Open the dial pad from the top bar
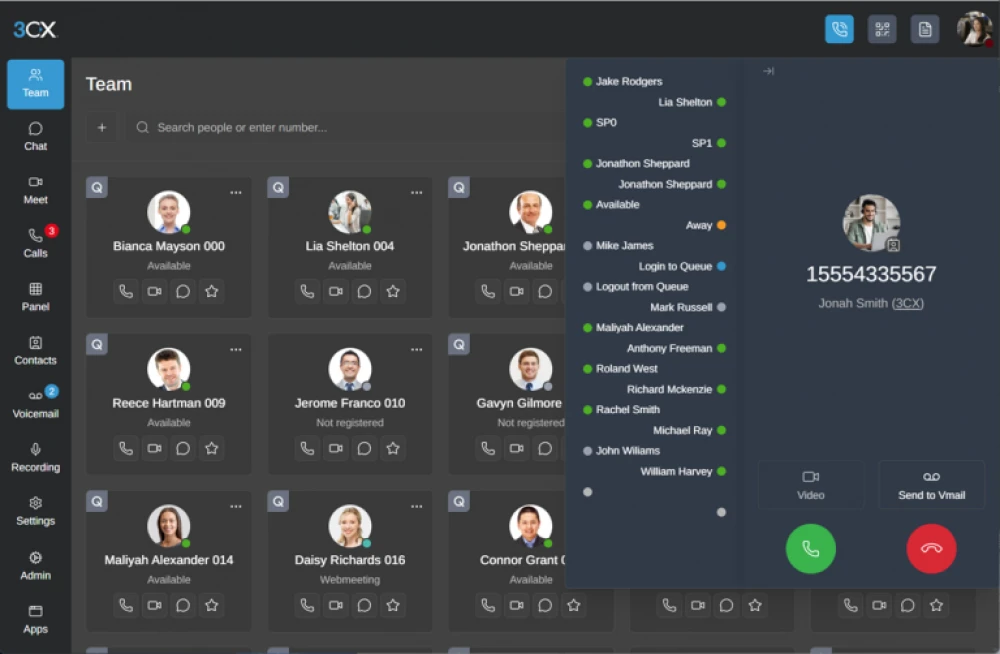 pos(839,28)
